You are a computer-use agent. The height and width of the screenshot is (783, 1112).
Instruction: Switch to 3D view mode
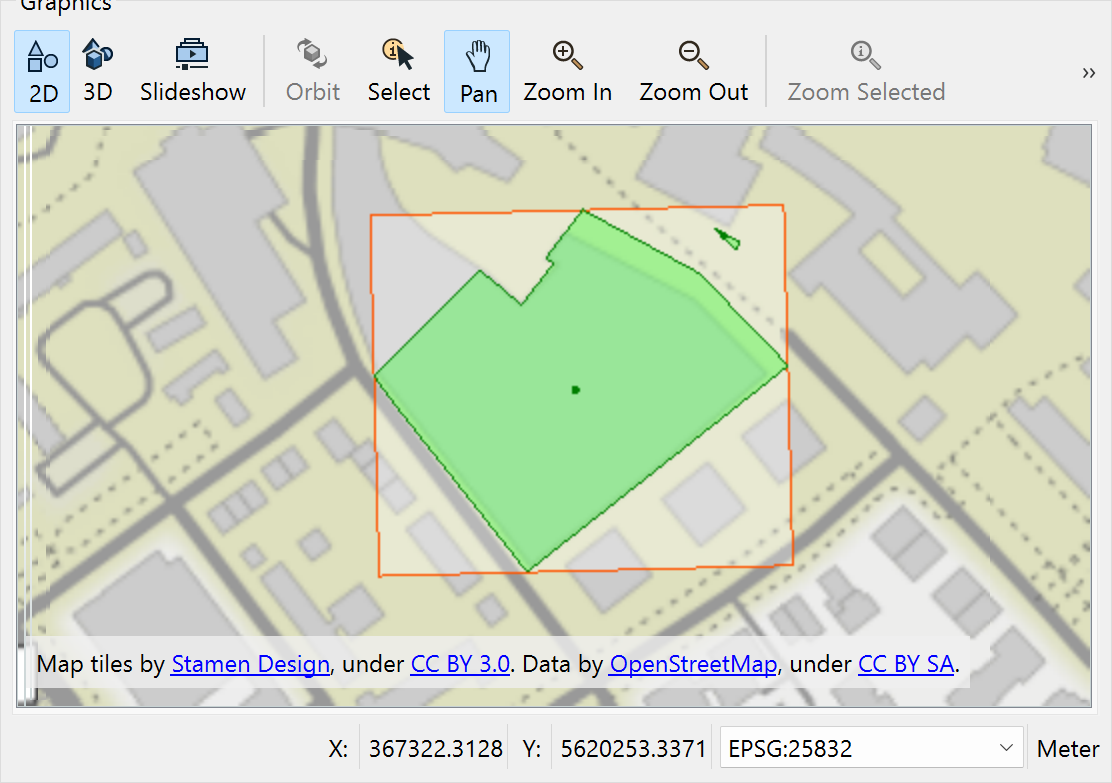pyautogui.click(x=97, y=71)
